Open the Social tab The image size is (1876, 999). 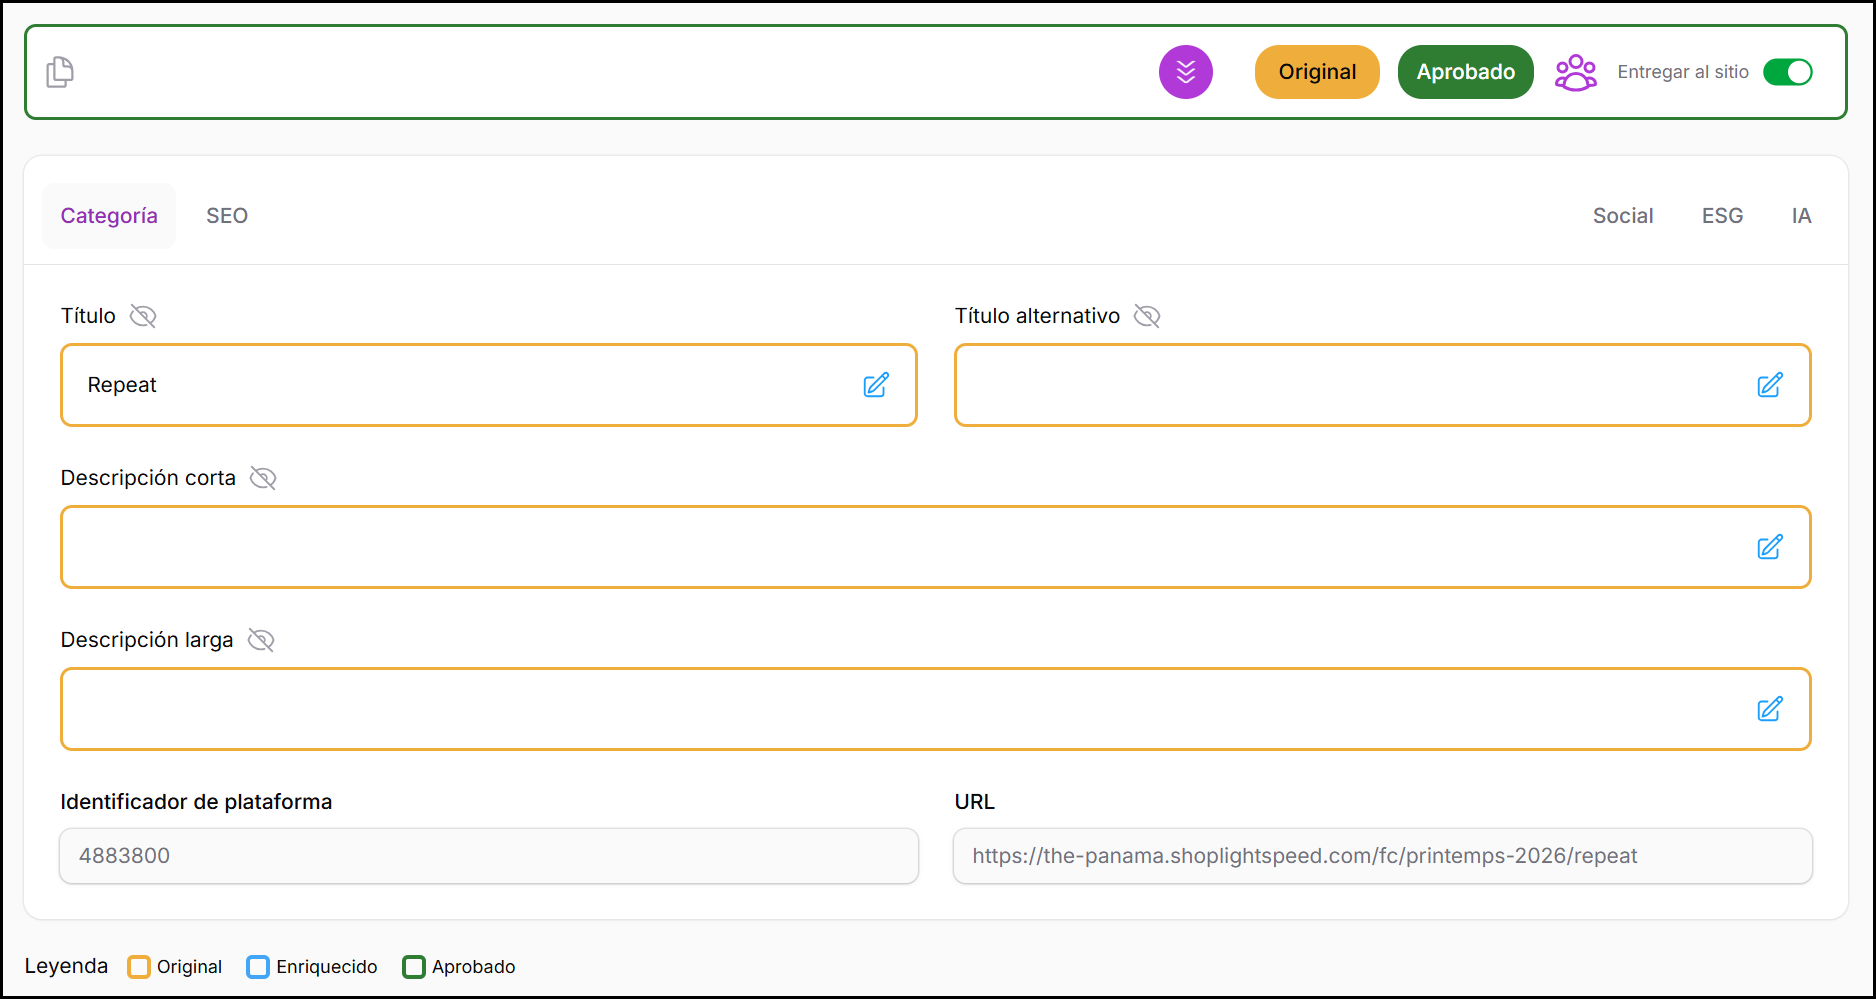1622,216
